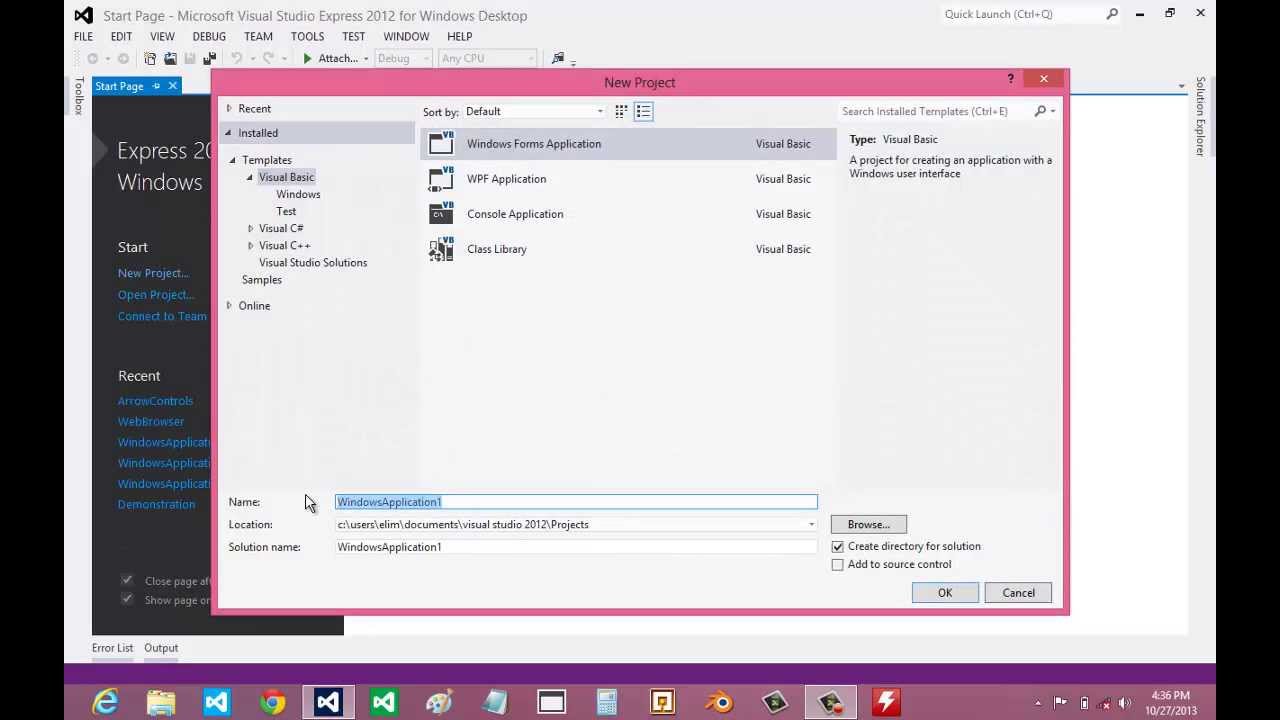Click the Redo toolbar icon

coord(269,58)
